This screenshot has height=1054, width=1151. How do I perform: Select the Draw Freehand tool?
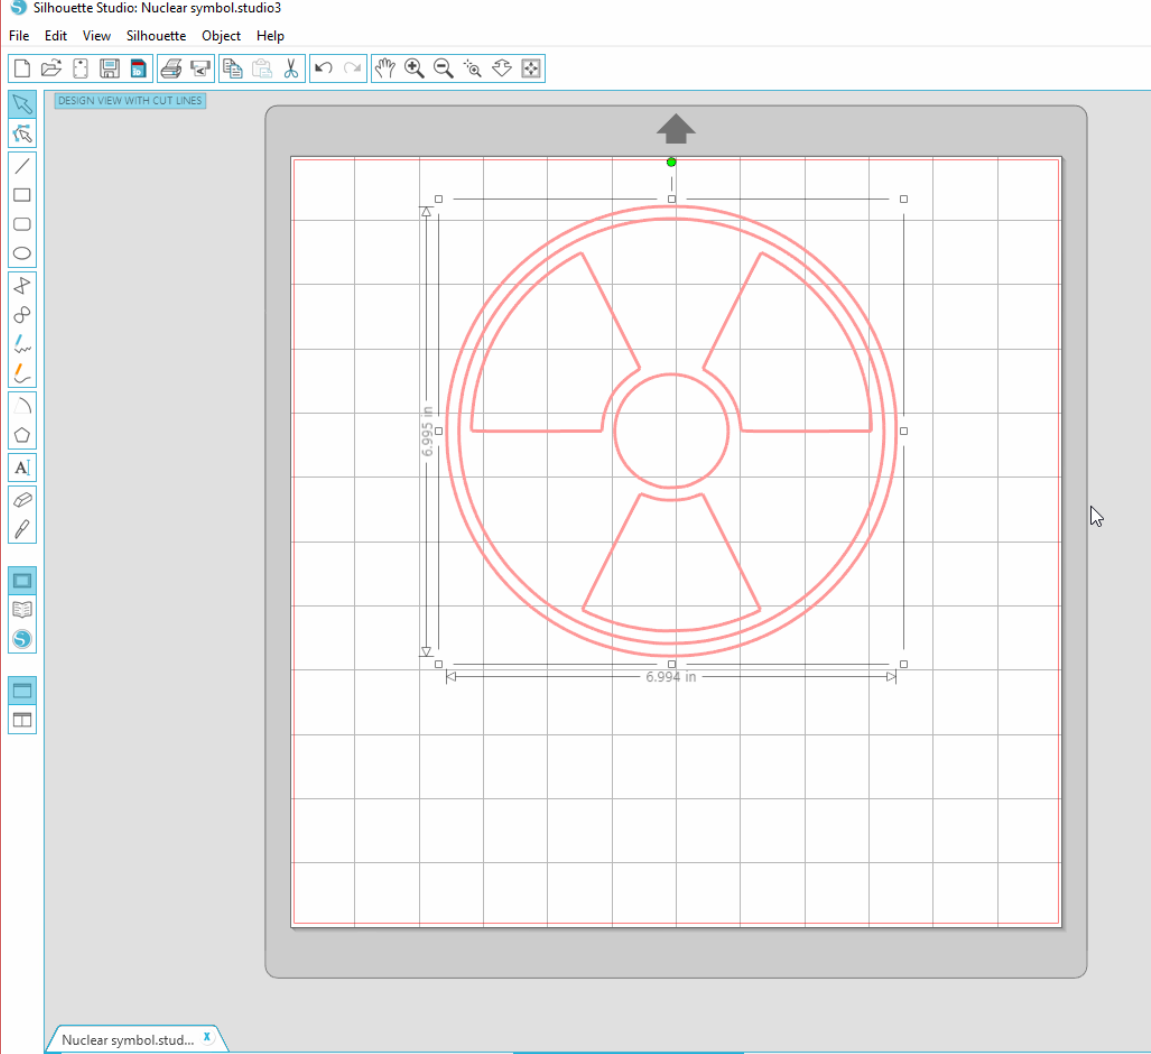point(22,344)
